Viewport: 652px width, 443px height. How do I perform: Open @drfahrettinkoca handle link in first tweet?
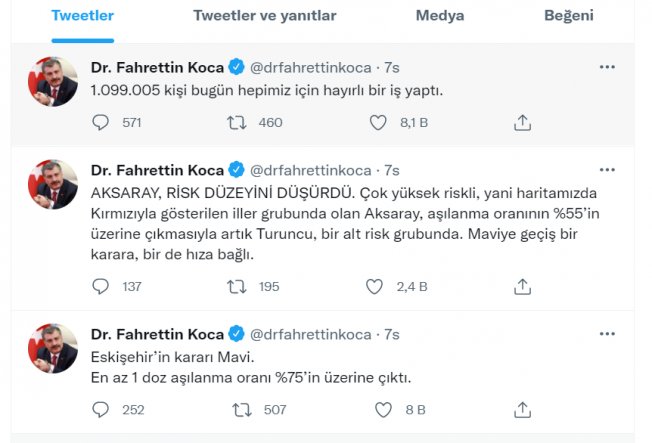tap(311, 67)
